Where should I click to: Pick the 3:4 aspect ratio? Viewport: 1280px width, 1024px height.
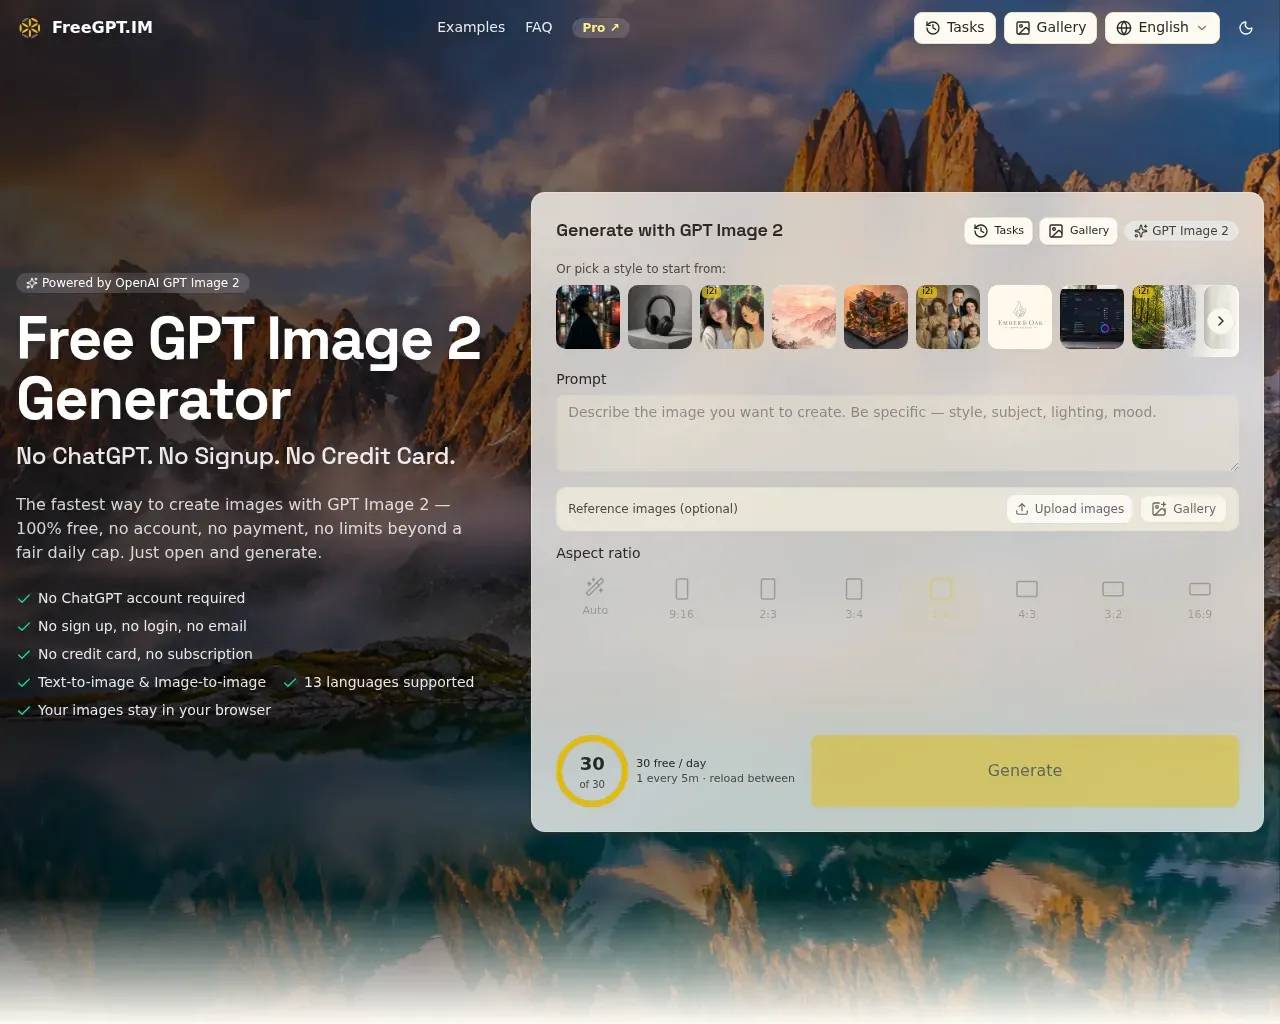click(854, 598)
